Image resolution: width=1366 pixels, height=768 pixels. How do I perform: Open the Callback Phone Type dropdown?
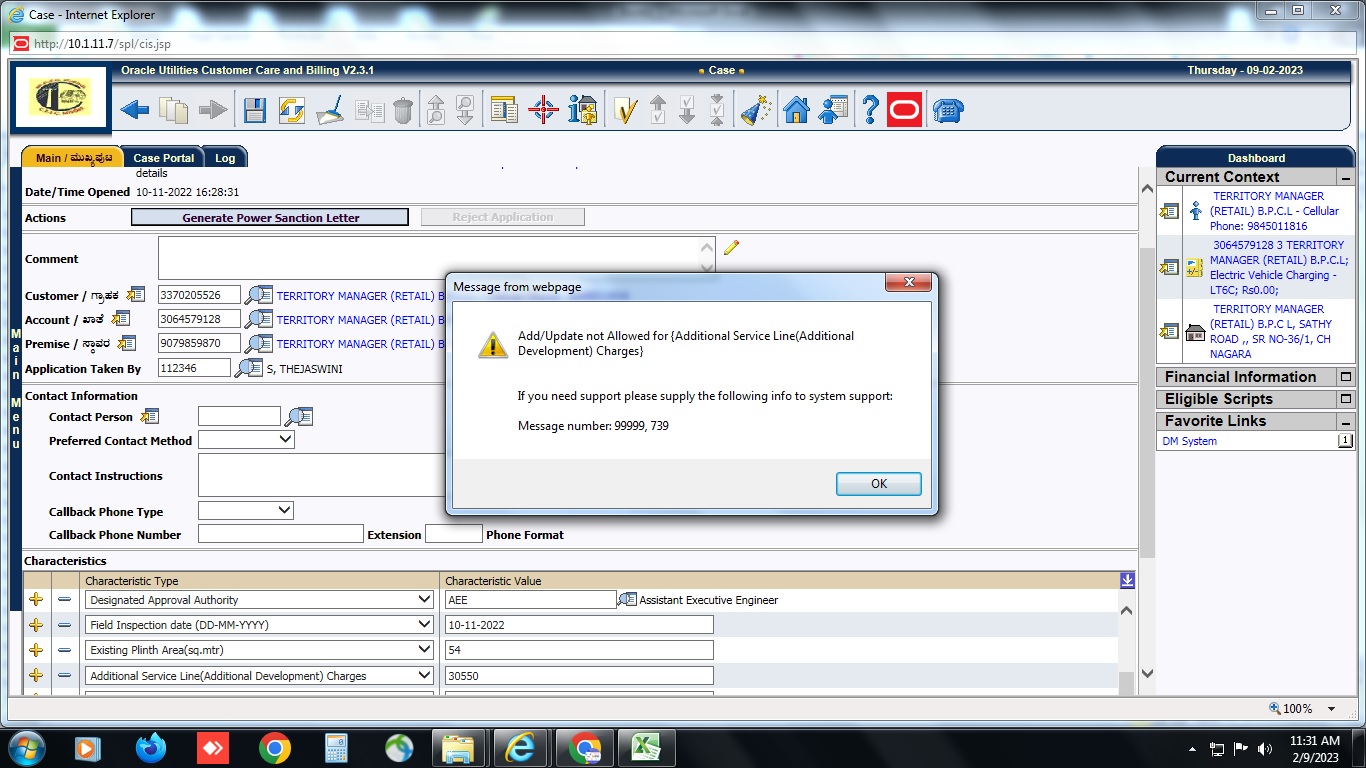(246, 510)
